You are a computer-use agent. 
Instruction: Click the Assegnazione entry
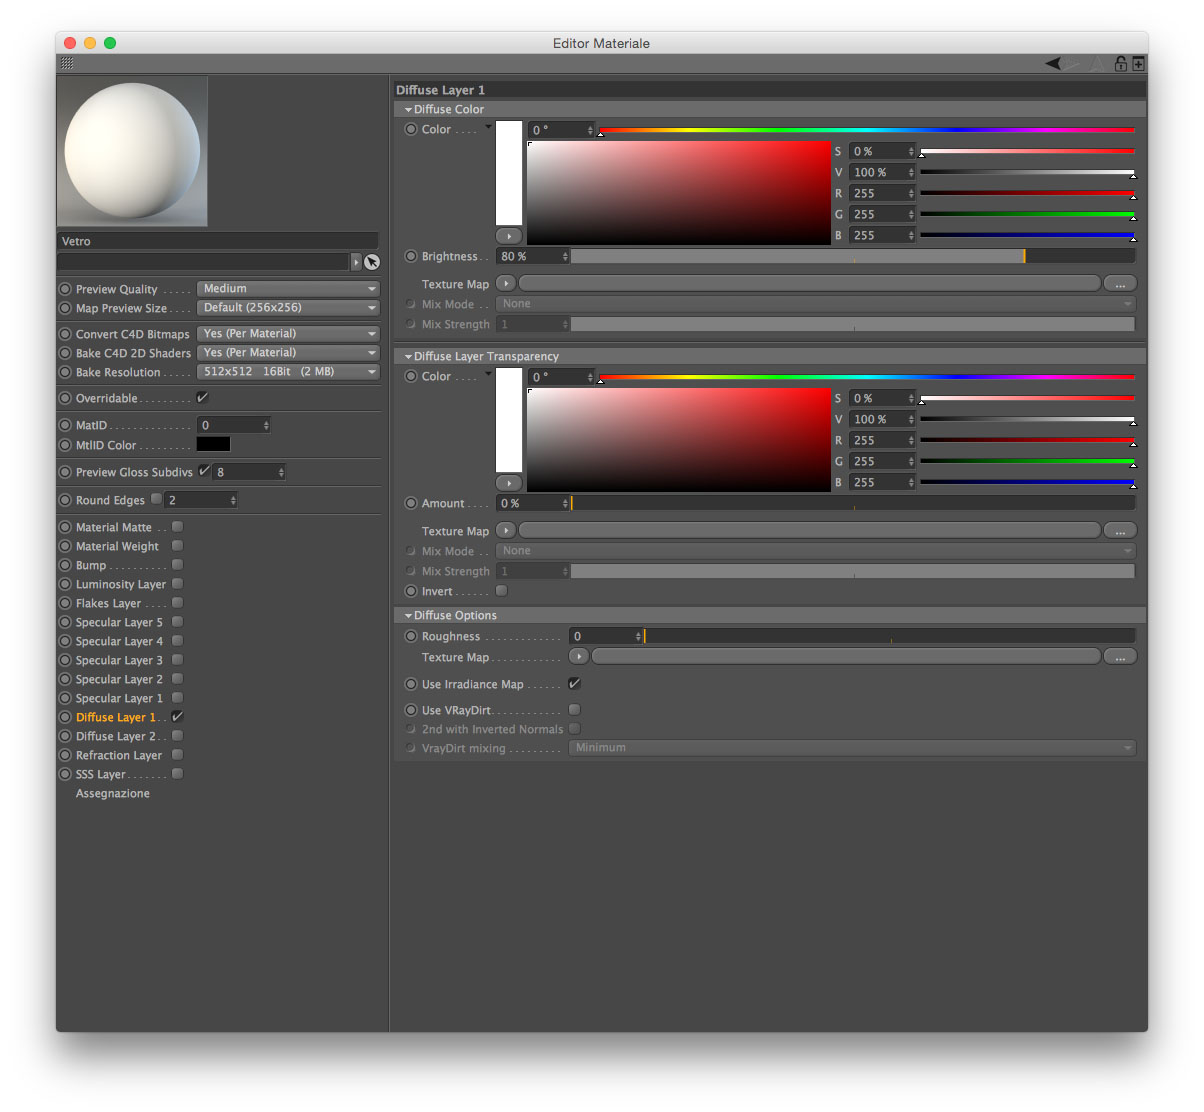pos(113,793)
